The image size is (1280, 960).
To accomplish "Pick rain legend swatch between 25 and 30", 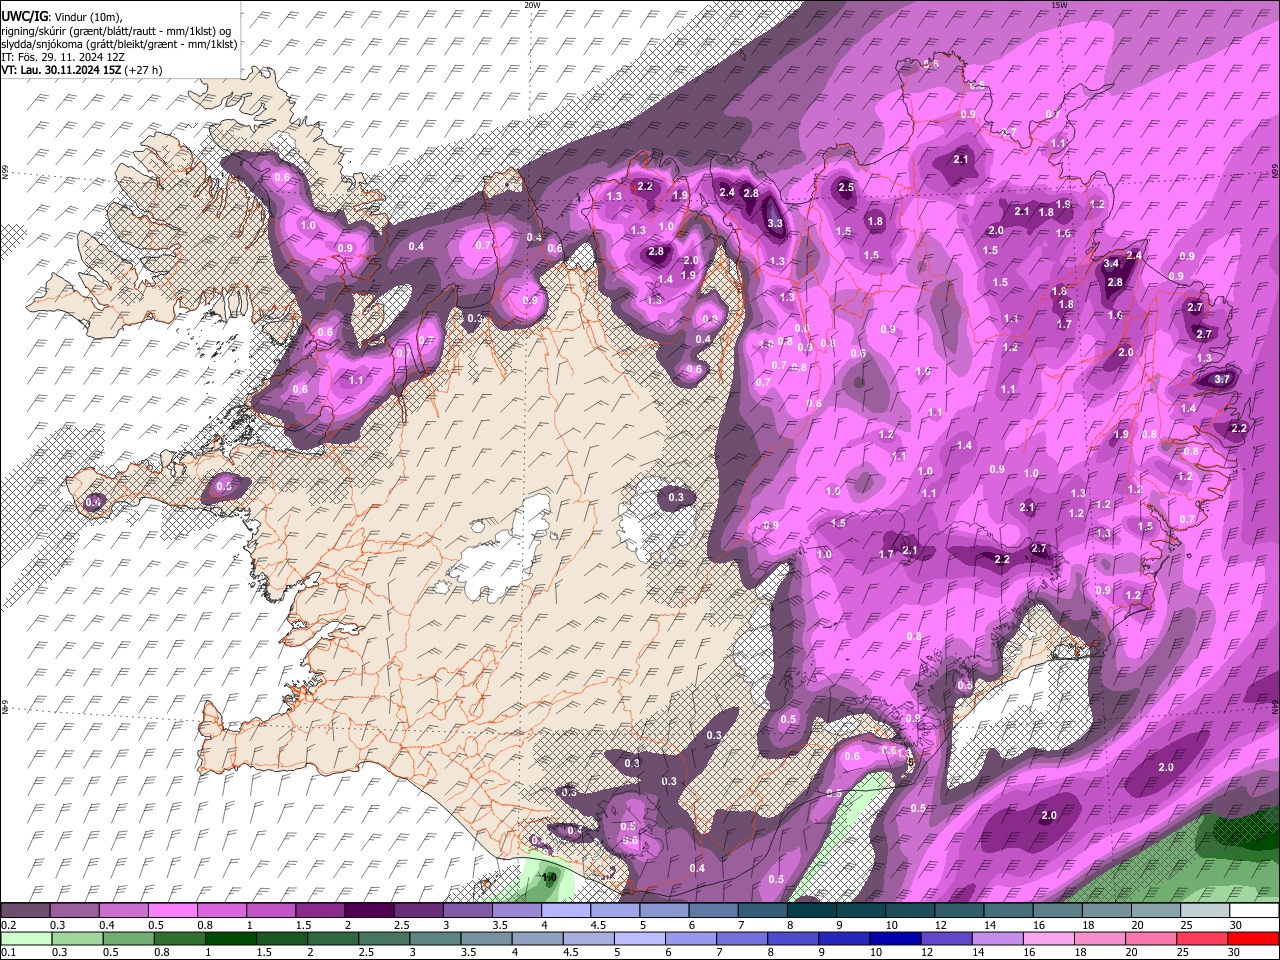I will pyautogui.click(x=1201, y=938).
